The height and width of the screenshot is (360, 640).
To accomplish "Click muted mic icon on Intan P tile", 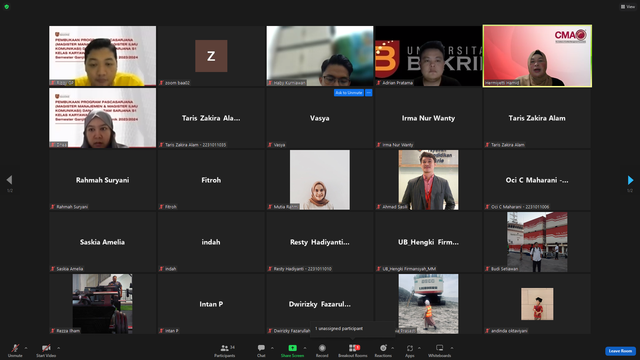I will (162, 331).
